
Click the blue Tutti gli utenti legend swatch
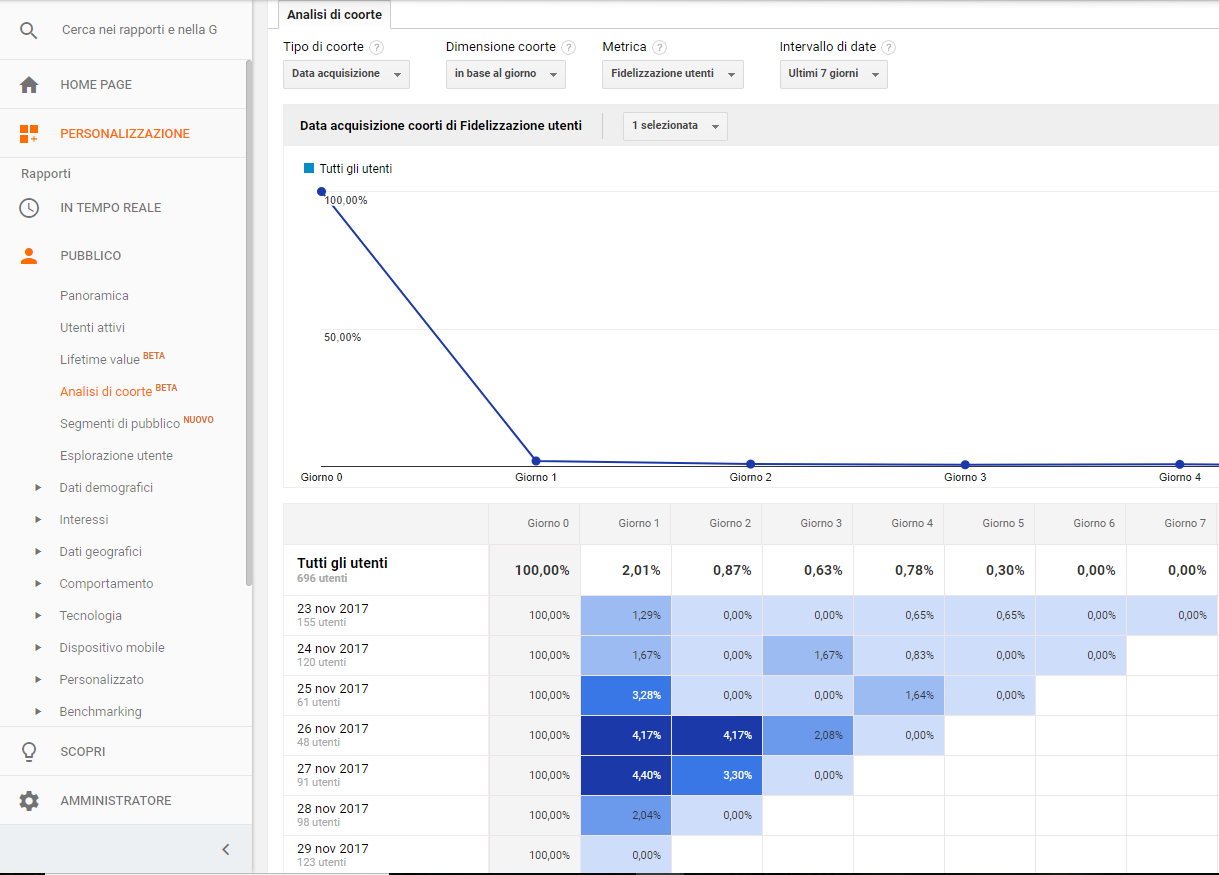[x=309, y=169]
